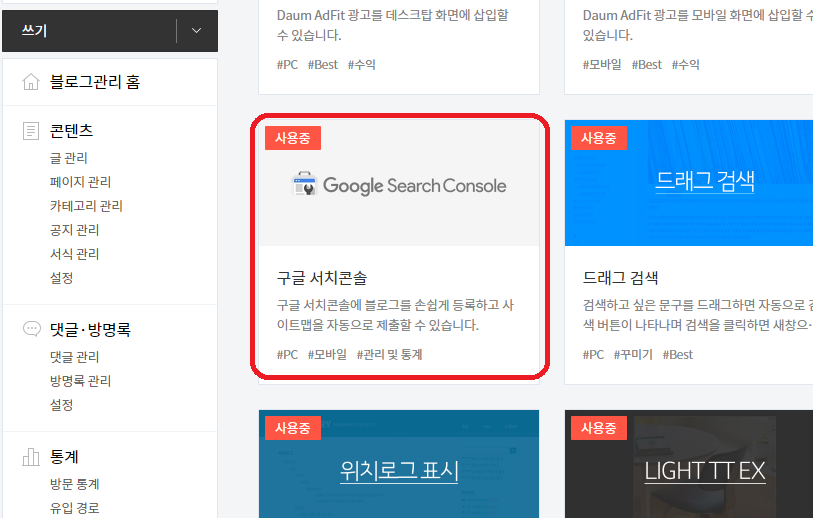This screenshot has width=813, height=518.
Task: Open 공지 관리
Action: (x=74, y=229)
